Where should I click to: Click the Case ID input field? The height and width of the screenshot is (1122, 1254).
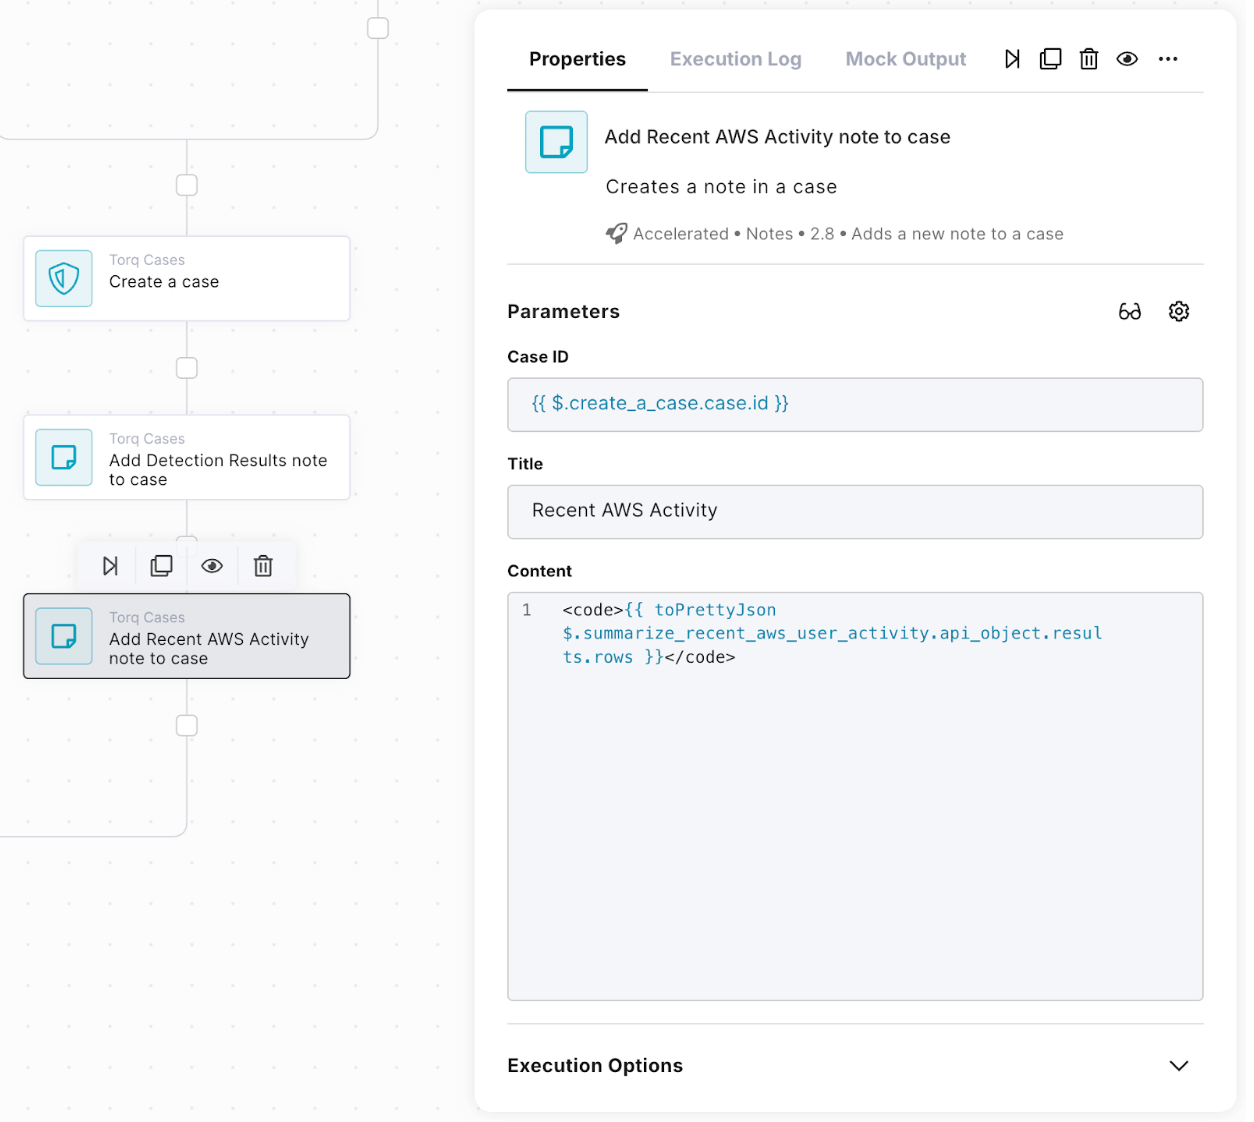coord(855,404)
